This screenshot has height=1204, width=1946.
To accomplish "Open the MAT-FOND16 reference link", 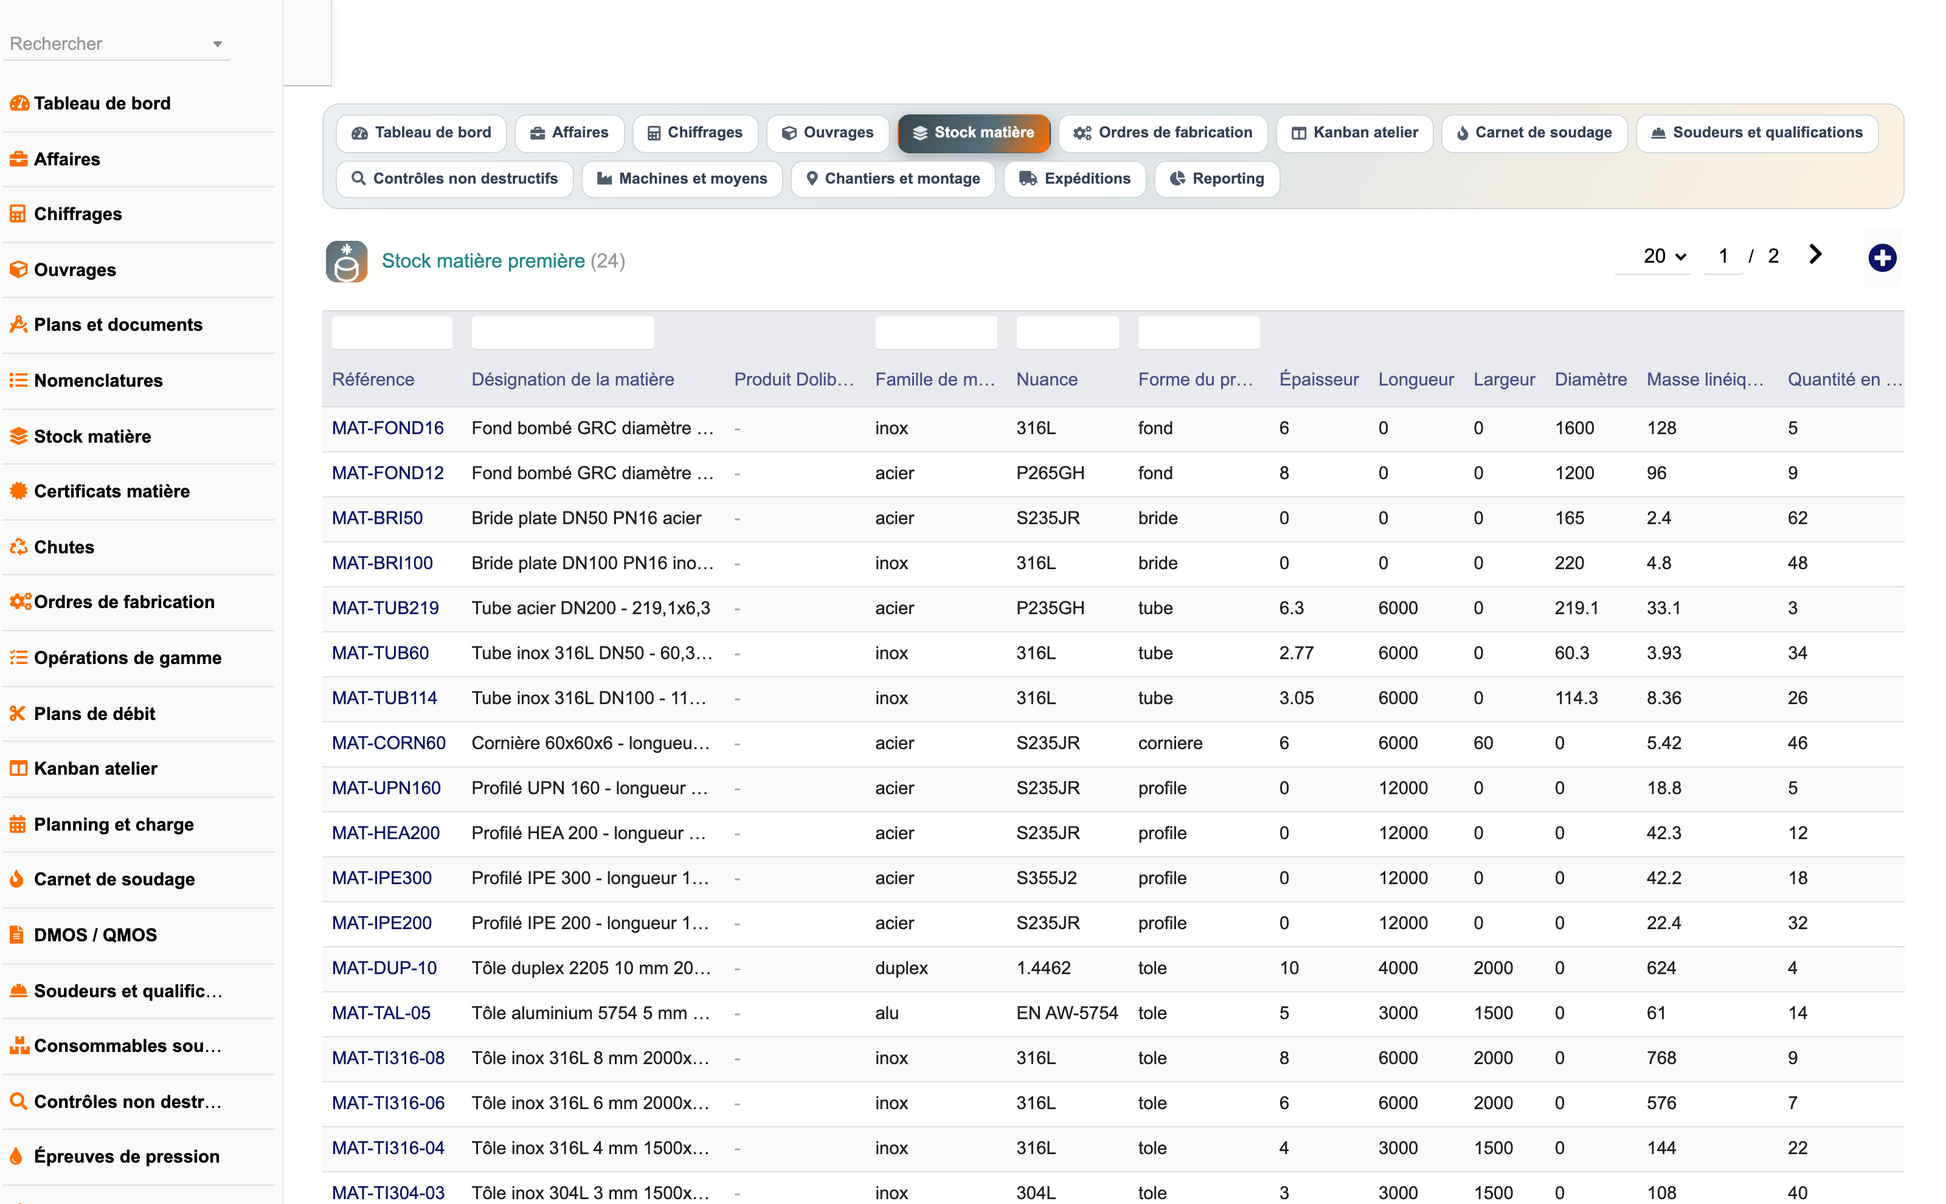I will point(388,428).
